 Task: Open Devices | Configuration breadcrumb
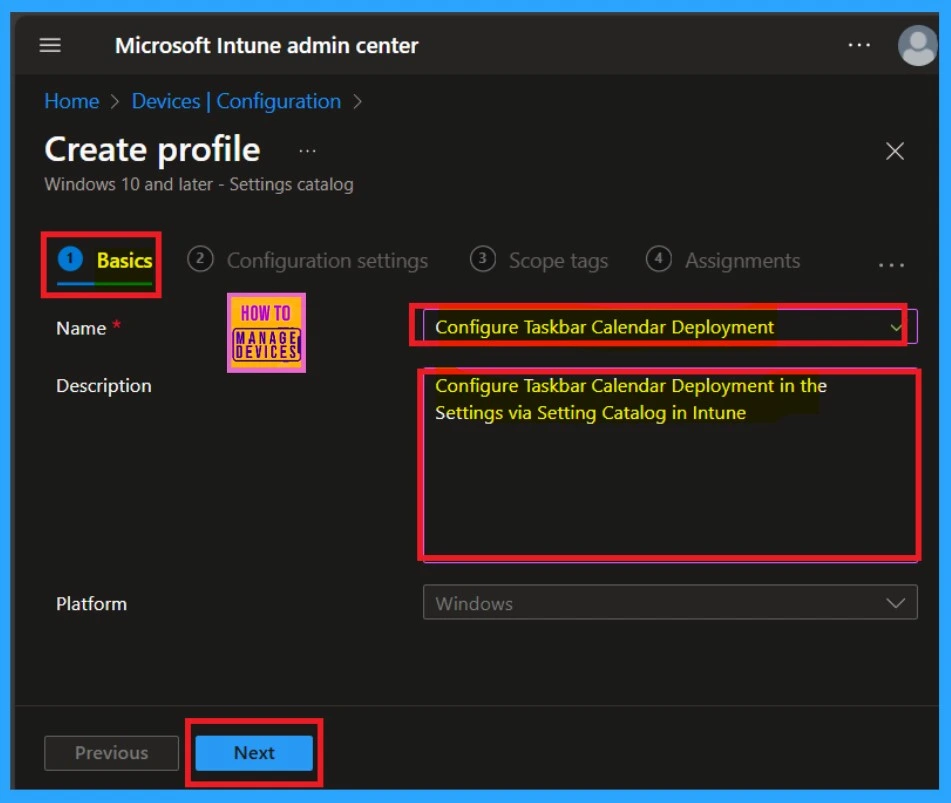coord(237,101)
